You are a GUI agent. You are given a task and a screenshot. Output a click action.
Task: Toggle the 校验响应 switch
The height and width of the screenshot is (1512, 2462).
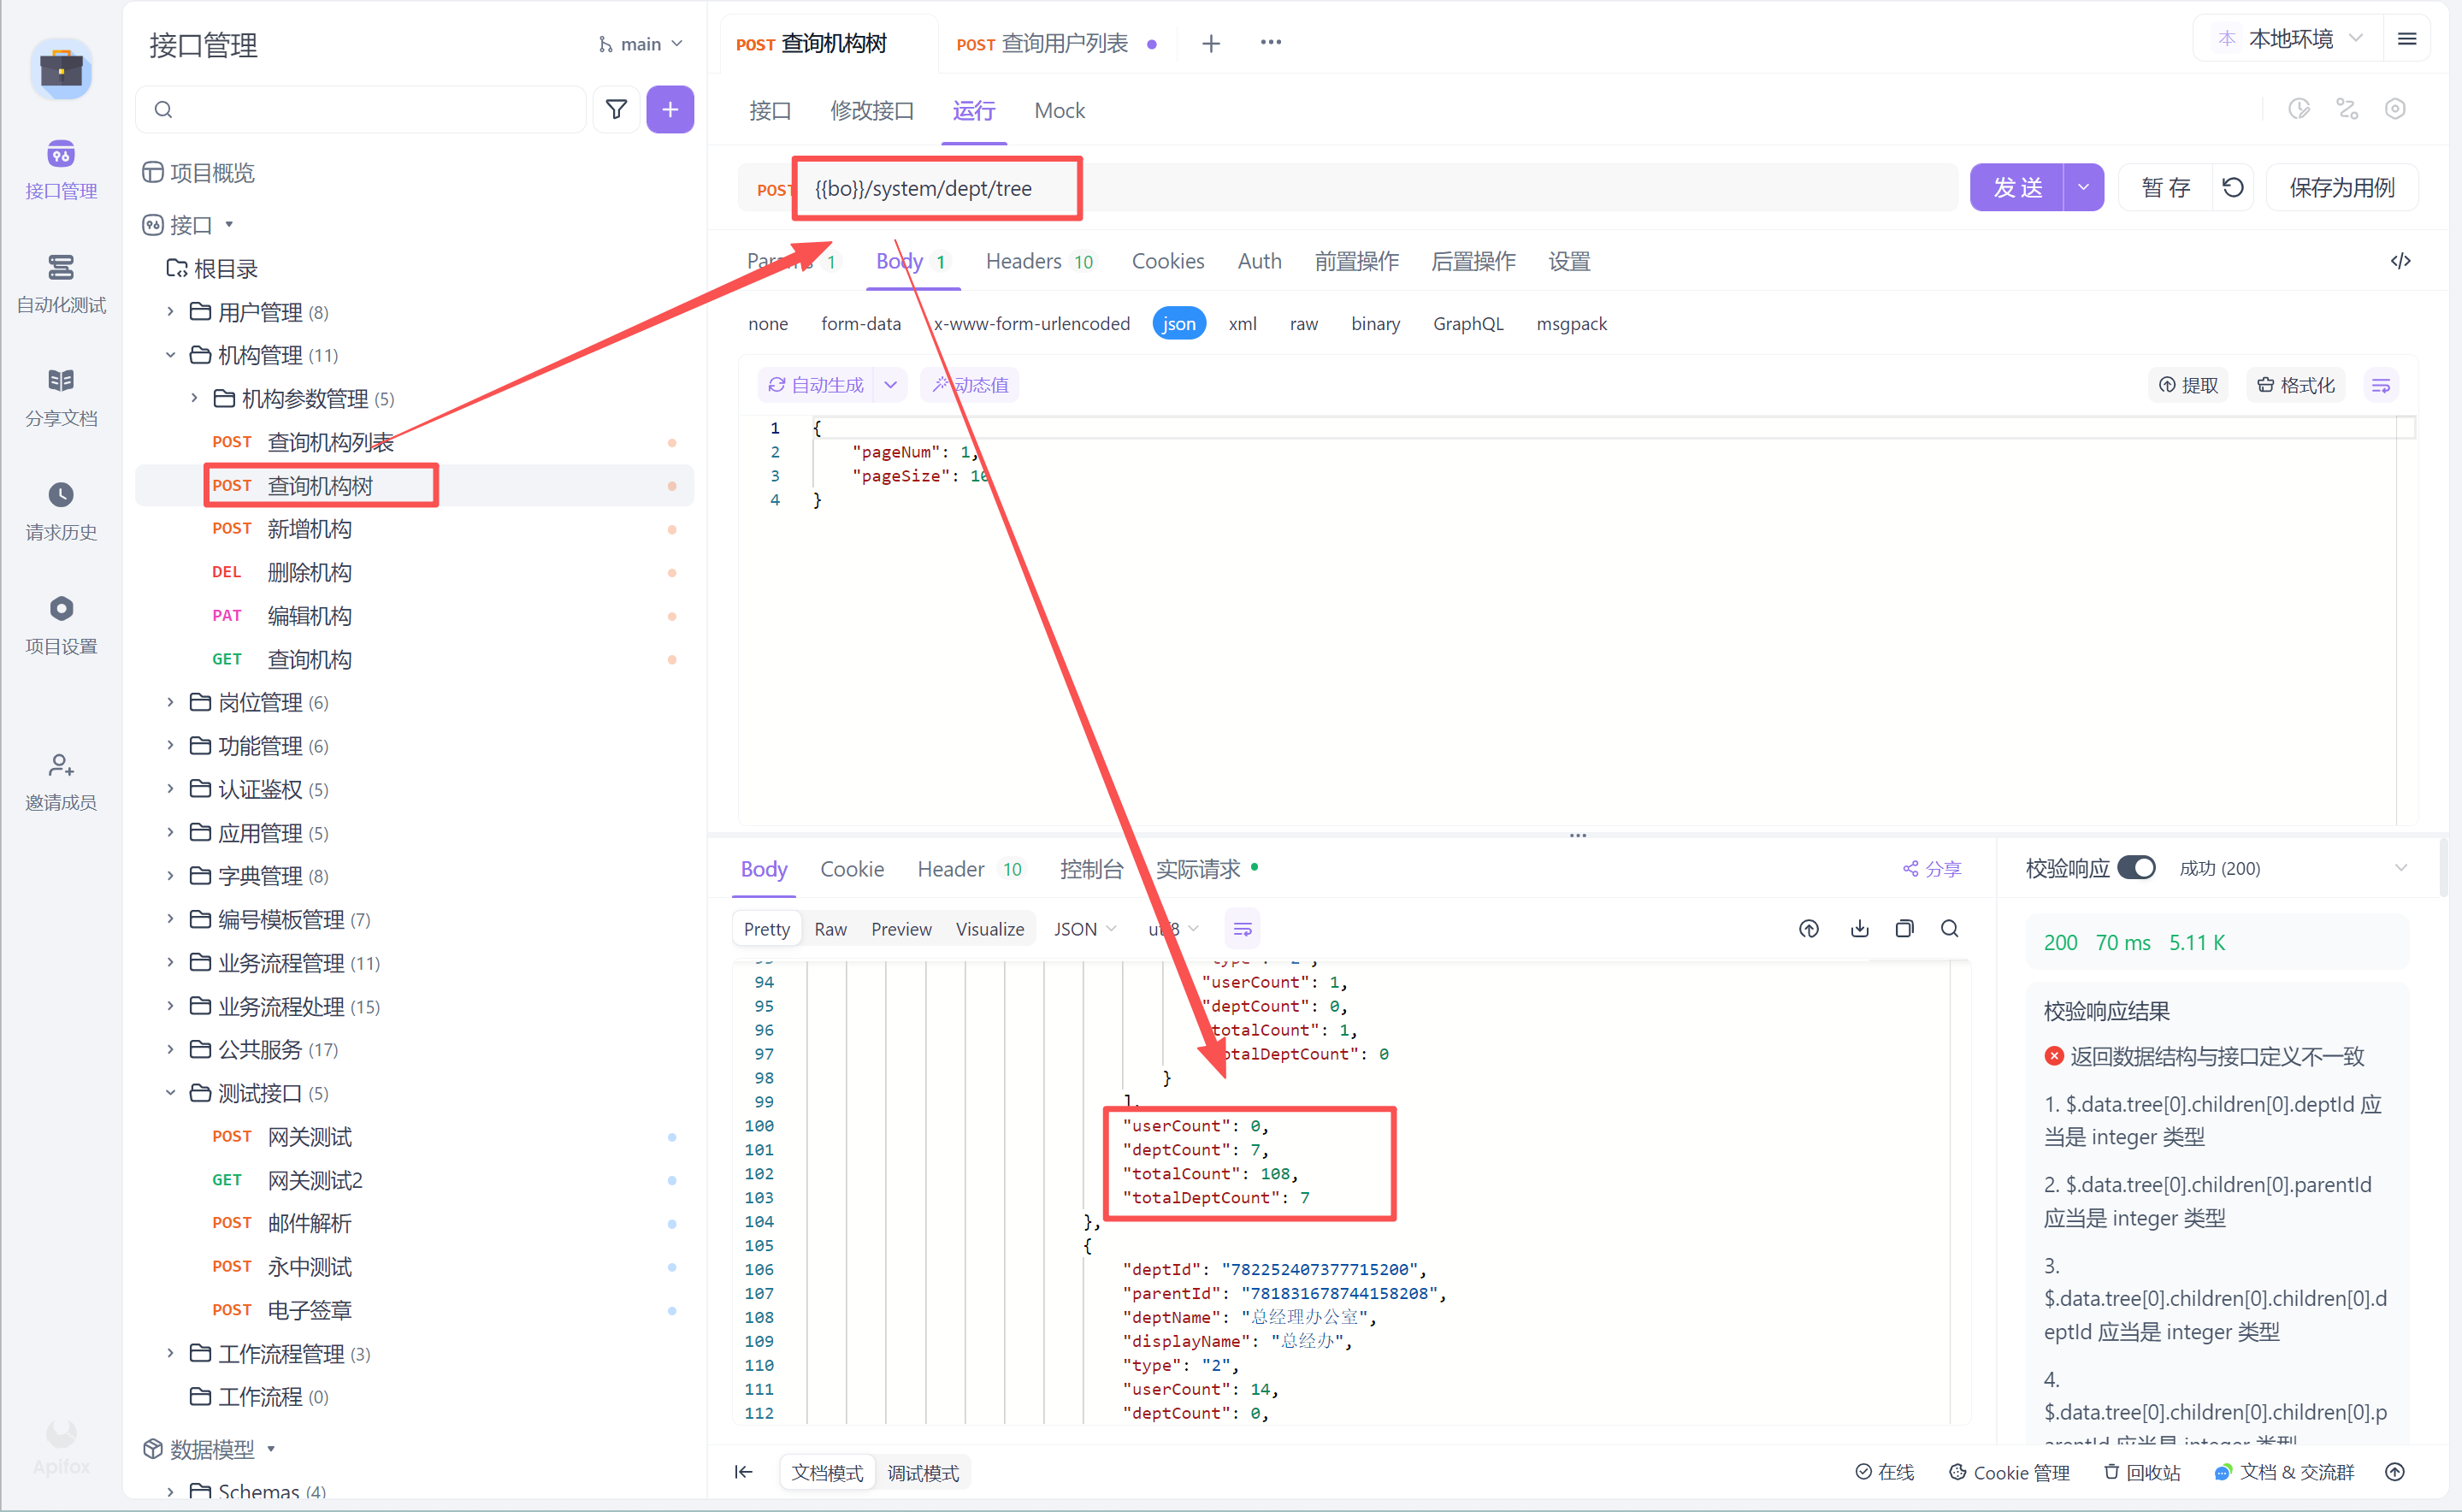point(2136,867)
